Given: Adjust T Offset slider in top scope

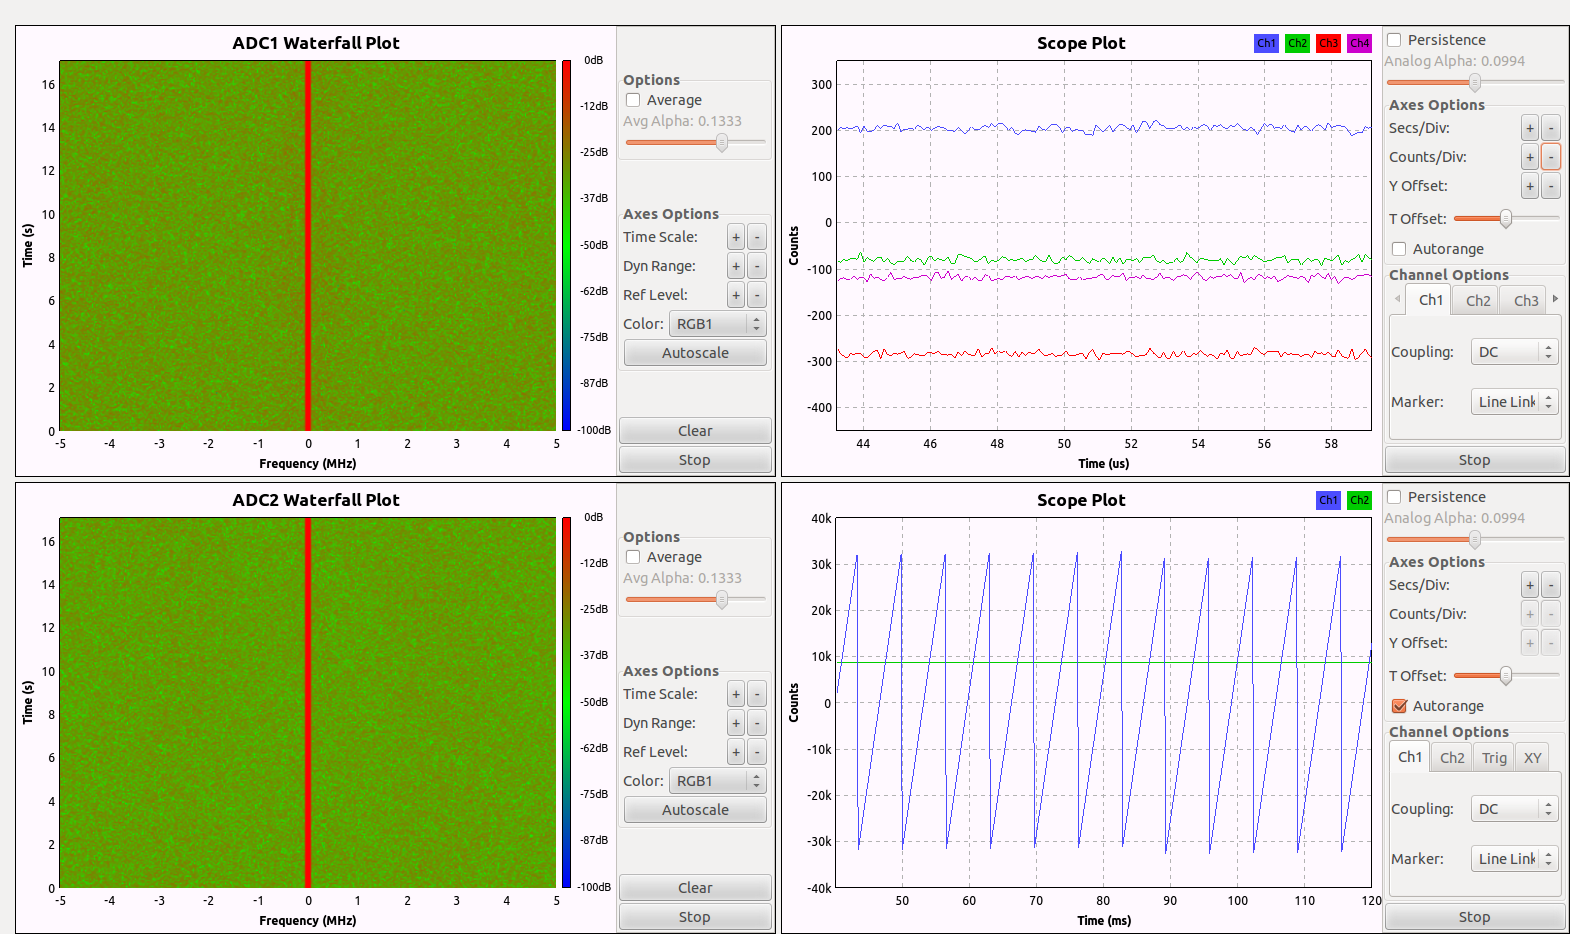Looking at the screenshot, I should (1505, 218).
